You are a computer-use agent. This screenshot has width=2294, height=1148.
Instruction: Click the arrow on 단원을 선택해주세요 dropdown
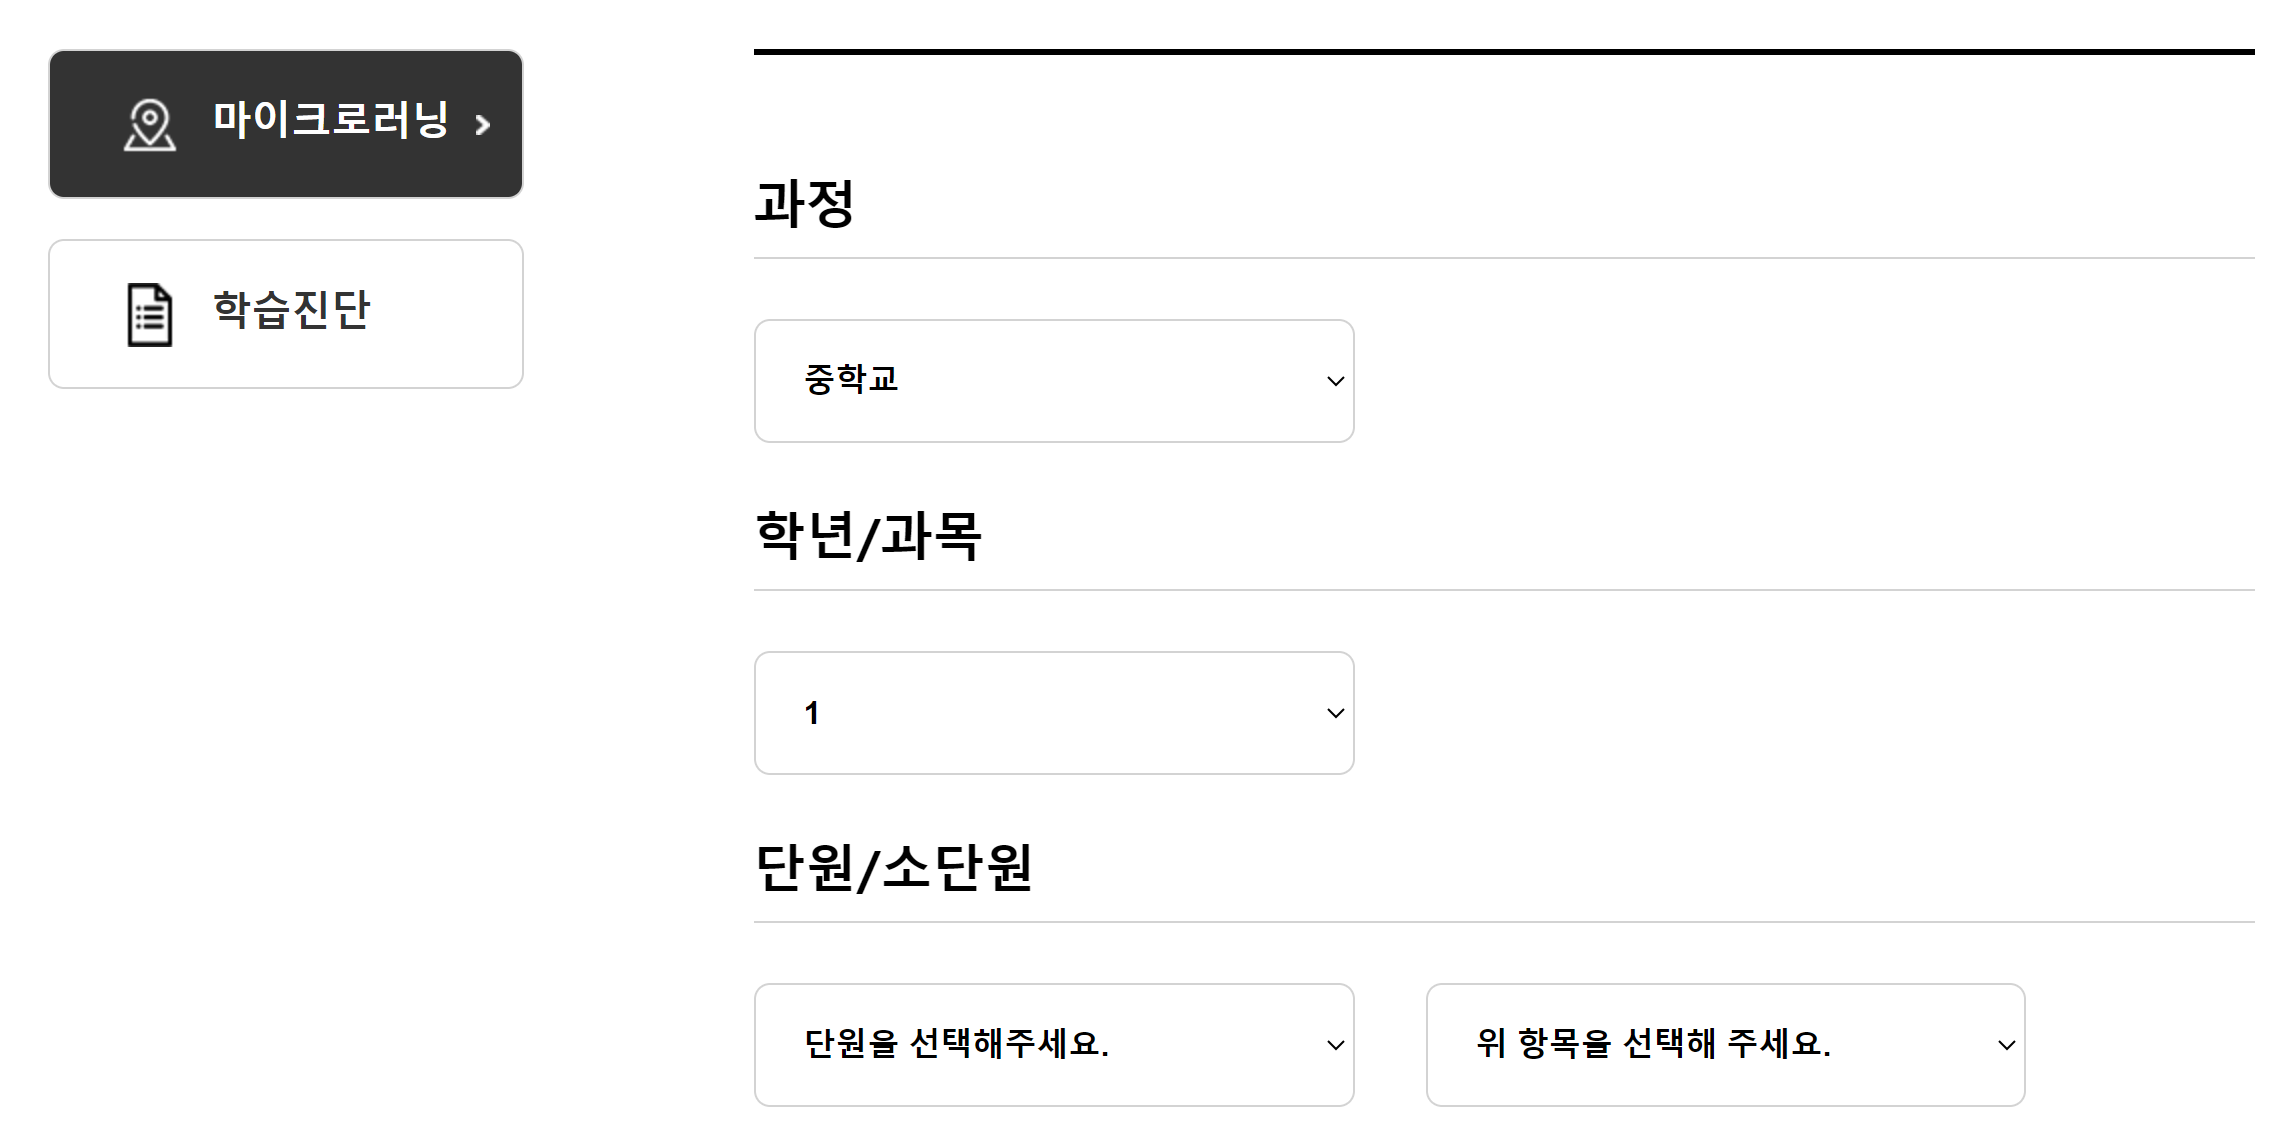click(1335, 1045)
